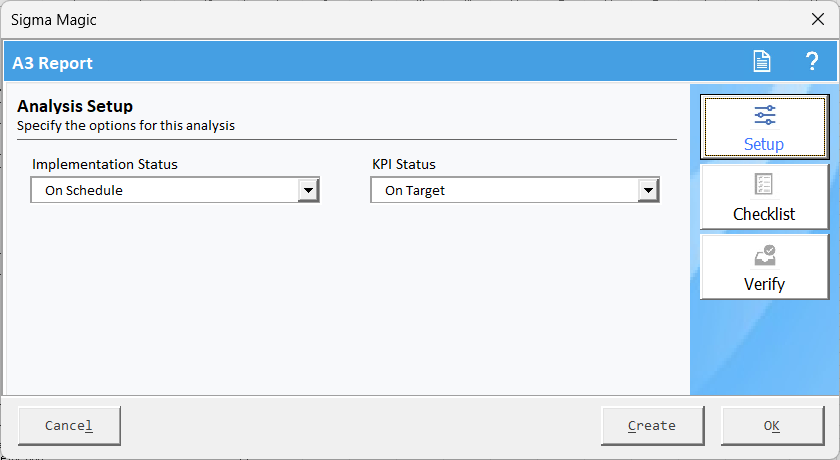Expand the KPI Status dropdown arrow

649,190
